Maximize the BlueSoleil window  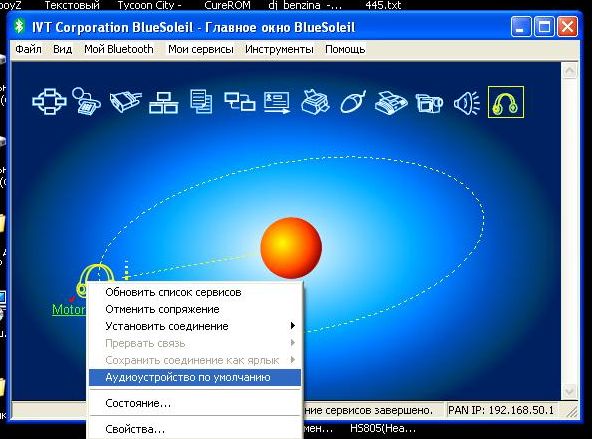click(544, 27)
